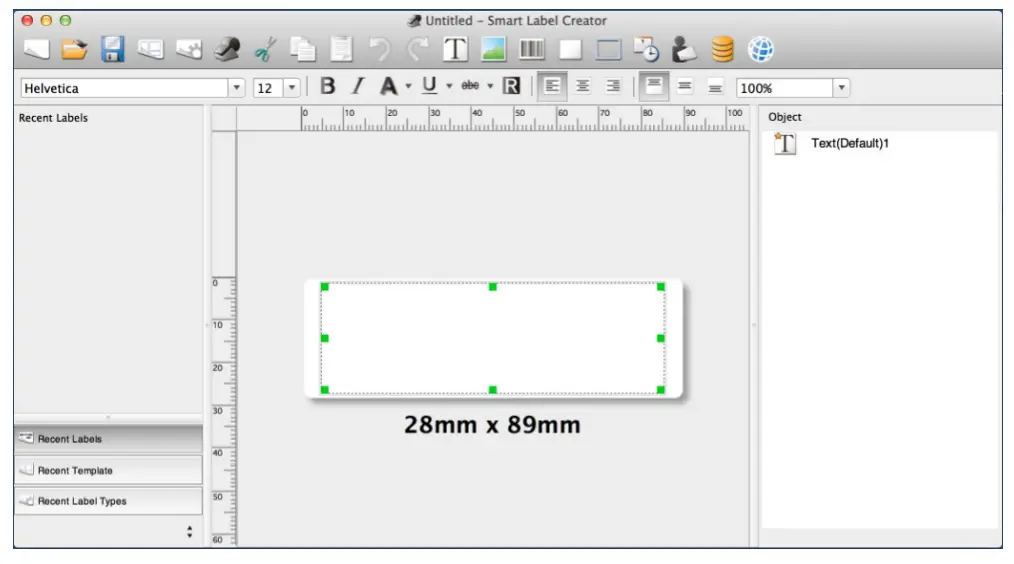Switch to the Recent Template tab

point(108,470)
